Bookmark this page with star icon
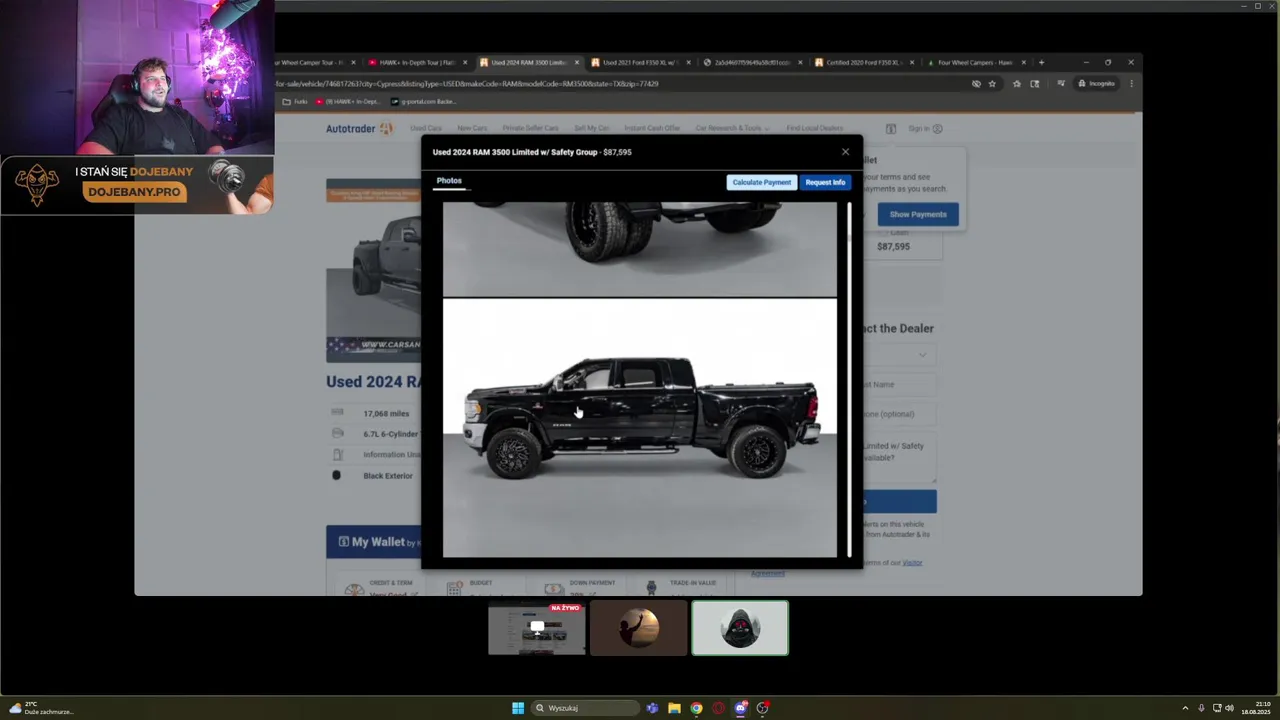This screenshot has width=1280, height=720. point(992,84)
